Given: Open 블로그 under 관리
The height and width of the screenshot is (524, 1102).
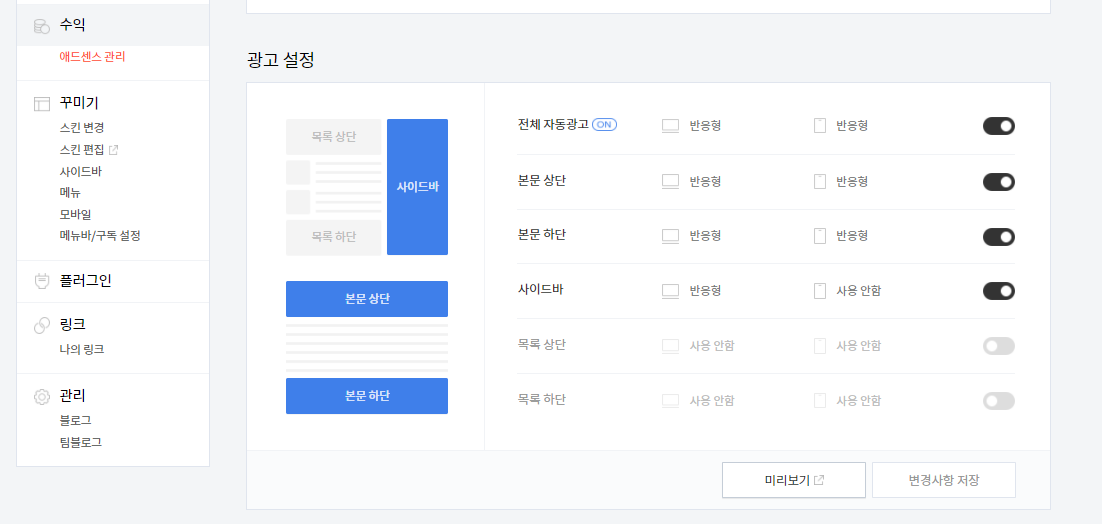Looking at the screenshot, I should point(76,420).
